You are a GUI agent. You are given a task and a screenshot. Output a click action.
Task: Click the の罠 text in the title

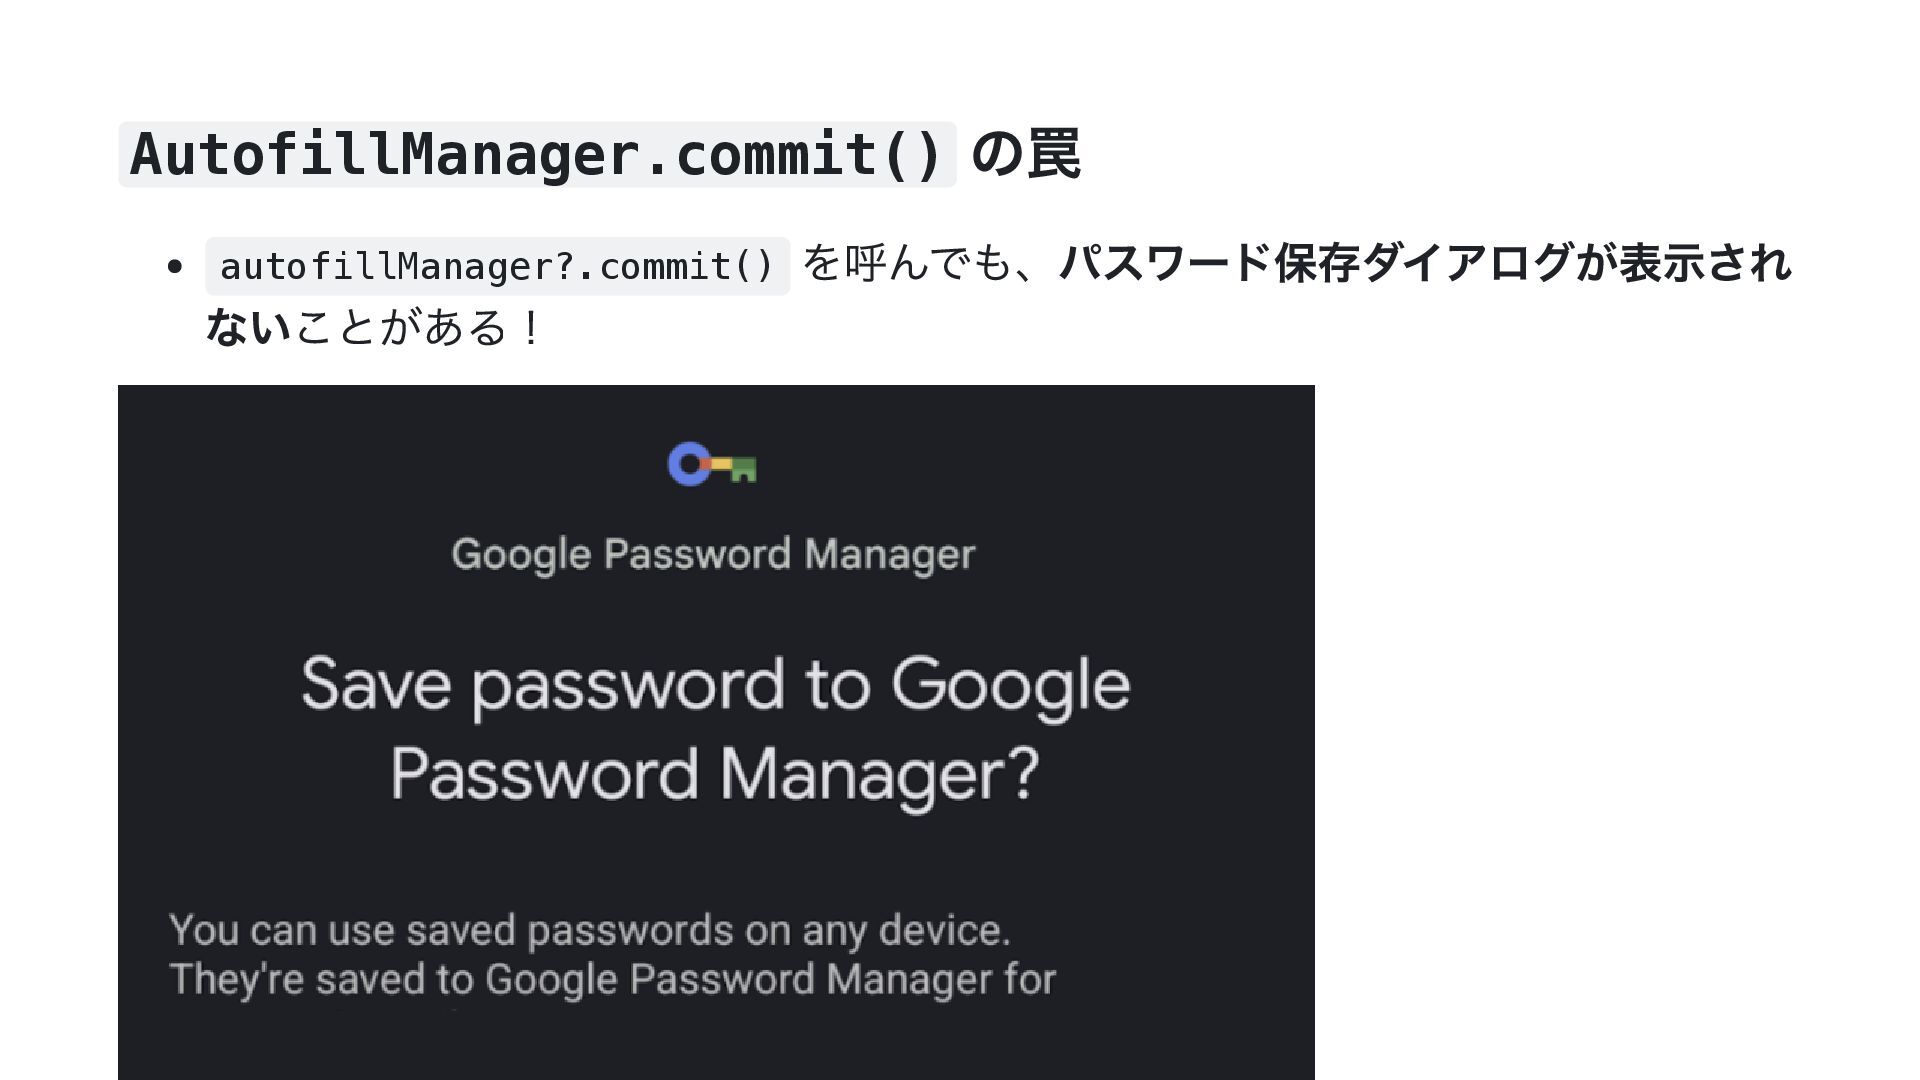click(1025, 155)
